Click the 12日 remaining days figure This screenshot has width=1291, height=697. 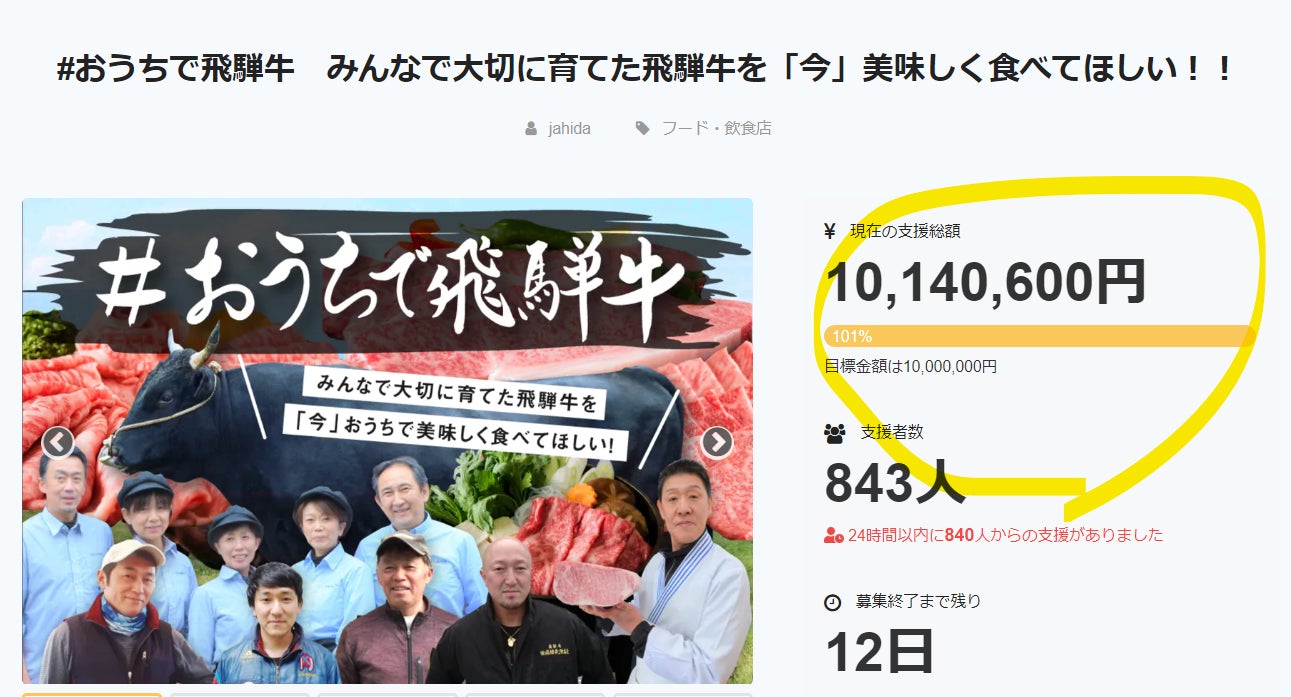point(879,652)
